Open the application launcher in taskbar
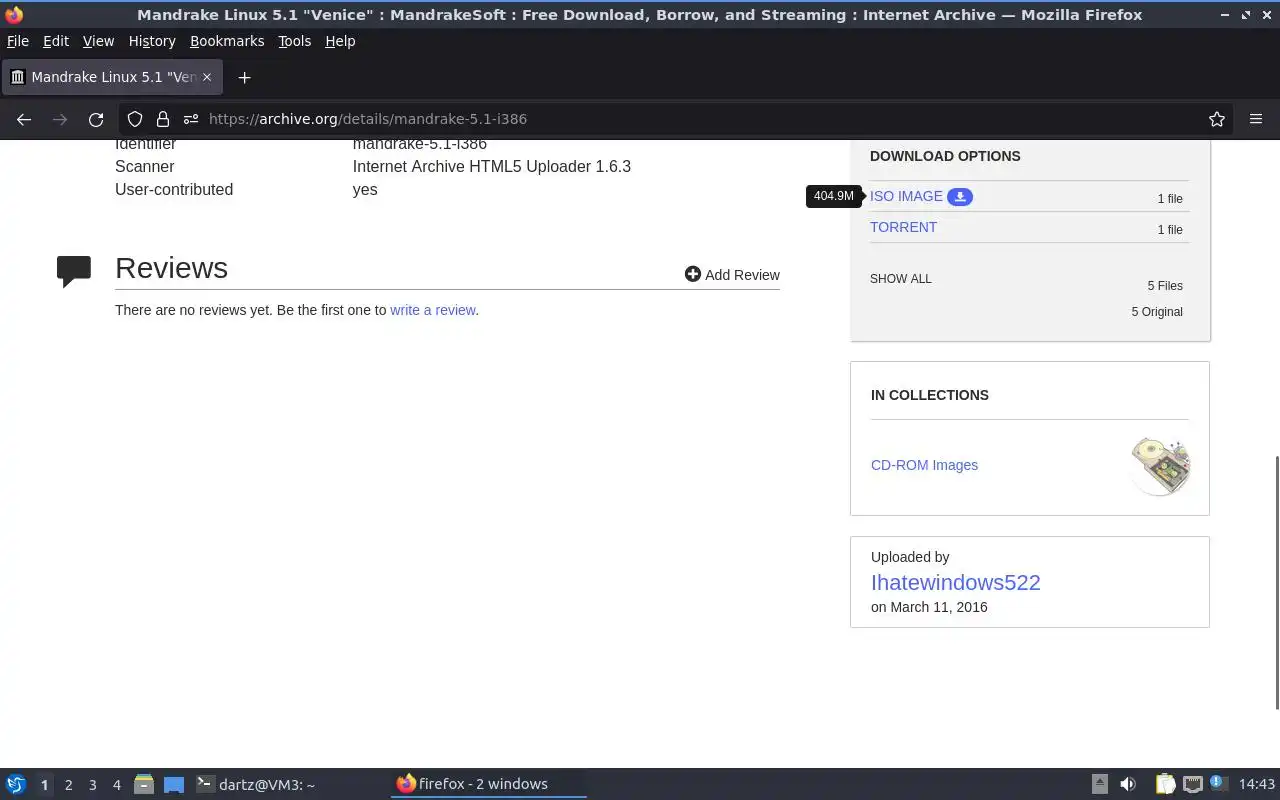 tap(16, 784)
